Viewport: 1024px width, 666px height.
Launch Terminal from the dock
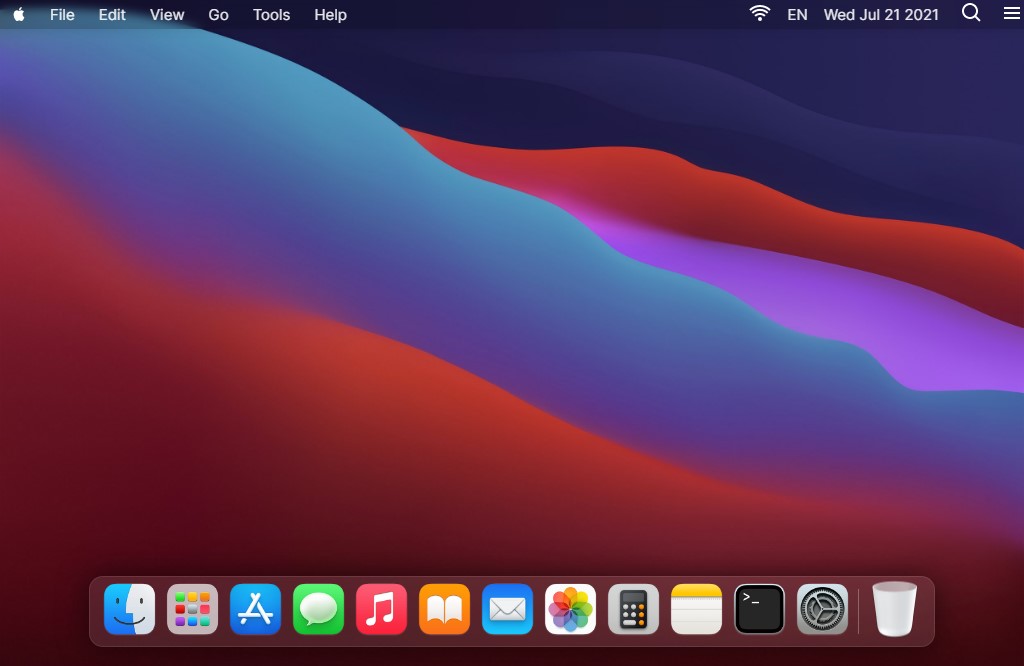[760, 609]
